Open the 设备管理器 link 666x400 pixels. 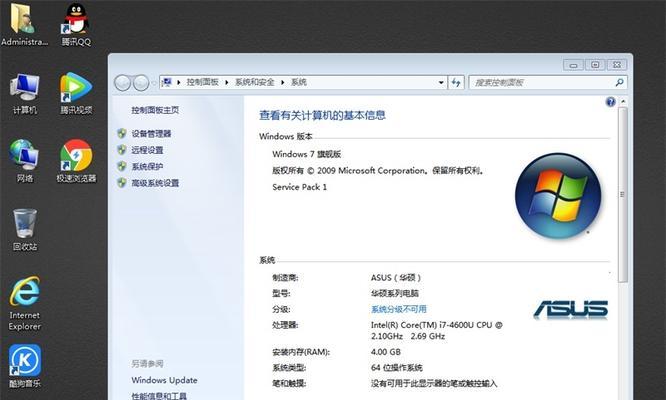[x=151, y=134]
